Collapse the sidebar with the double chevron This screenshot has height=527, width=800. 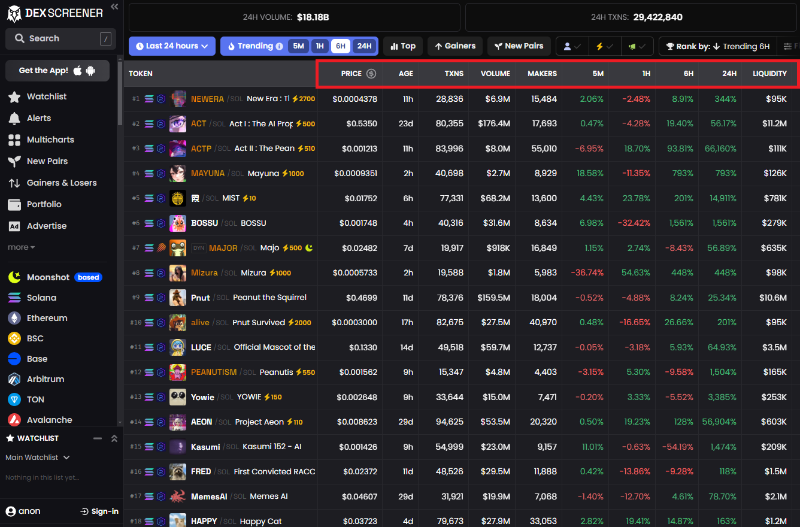coord(114,7)
